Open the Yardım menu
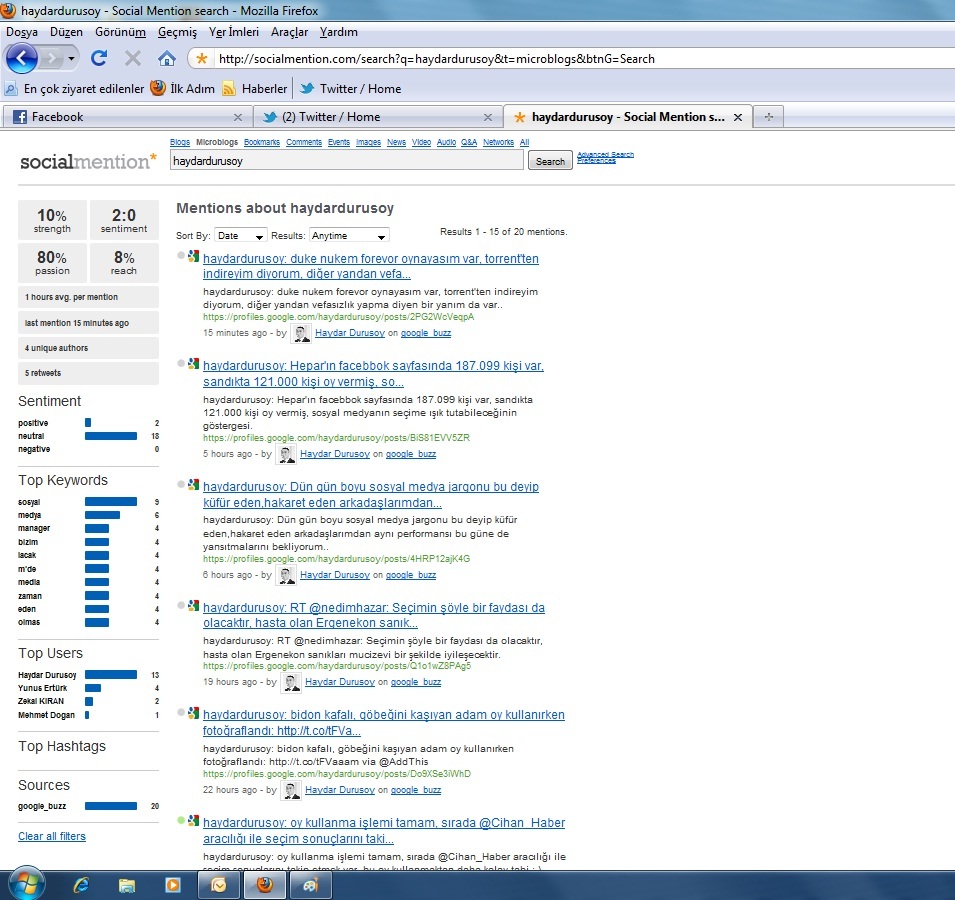This screenshot has height=900, width=955. (x=339, y=32)
